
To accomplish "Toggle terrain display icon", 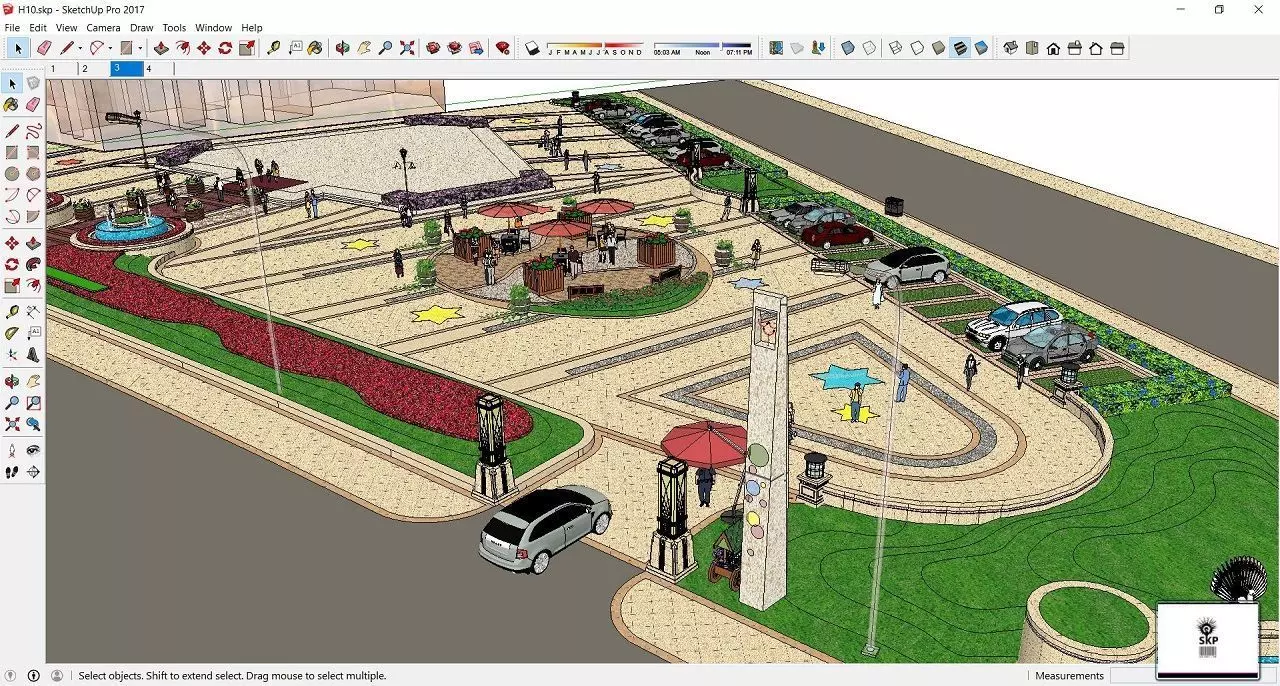I will click(x=797, y=48).
